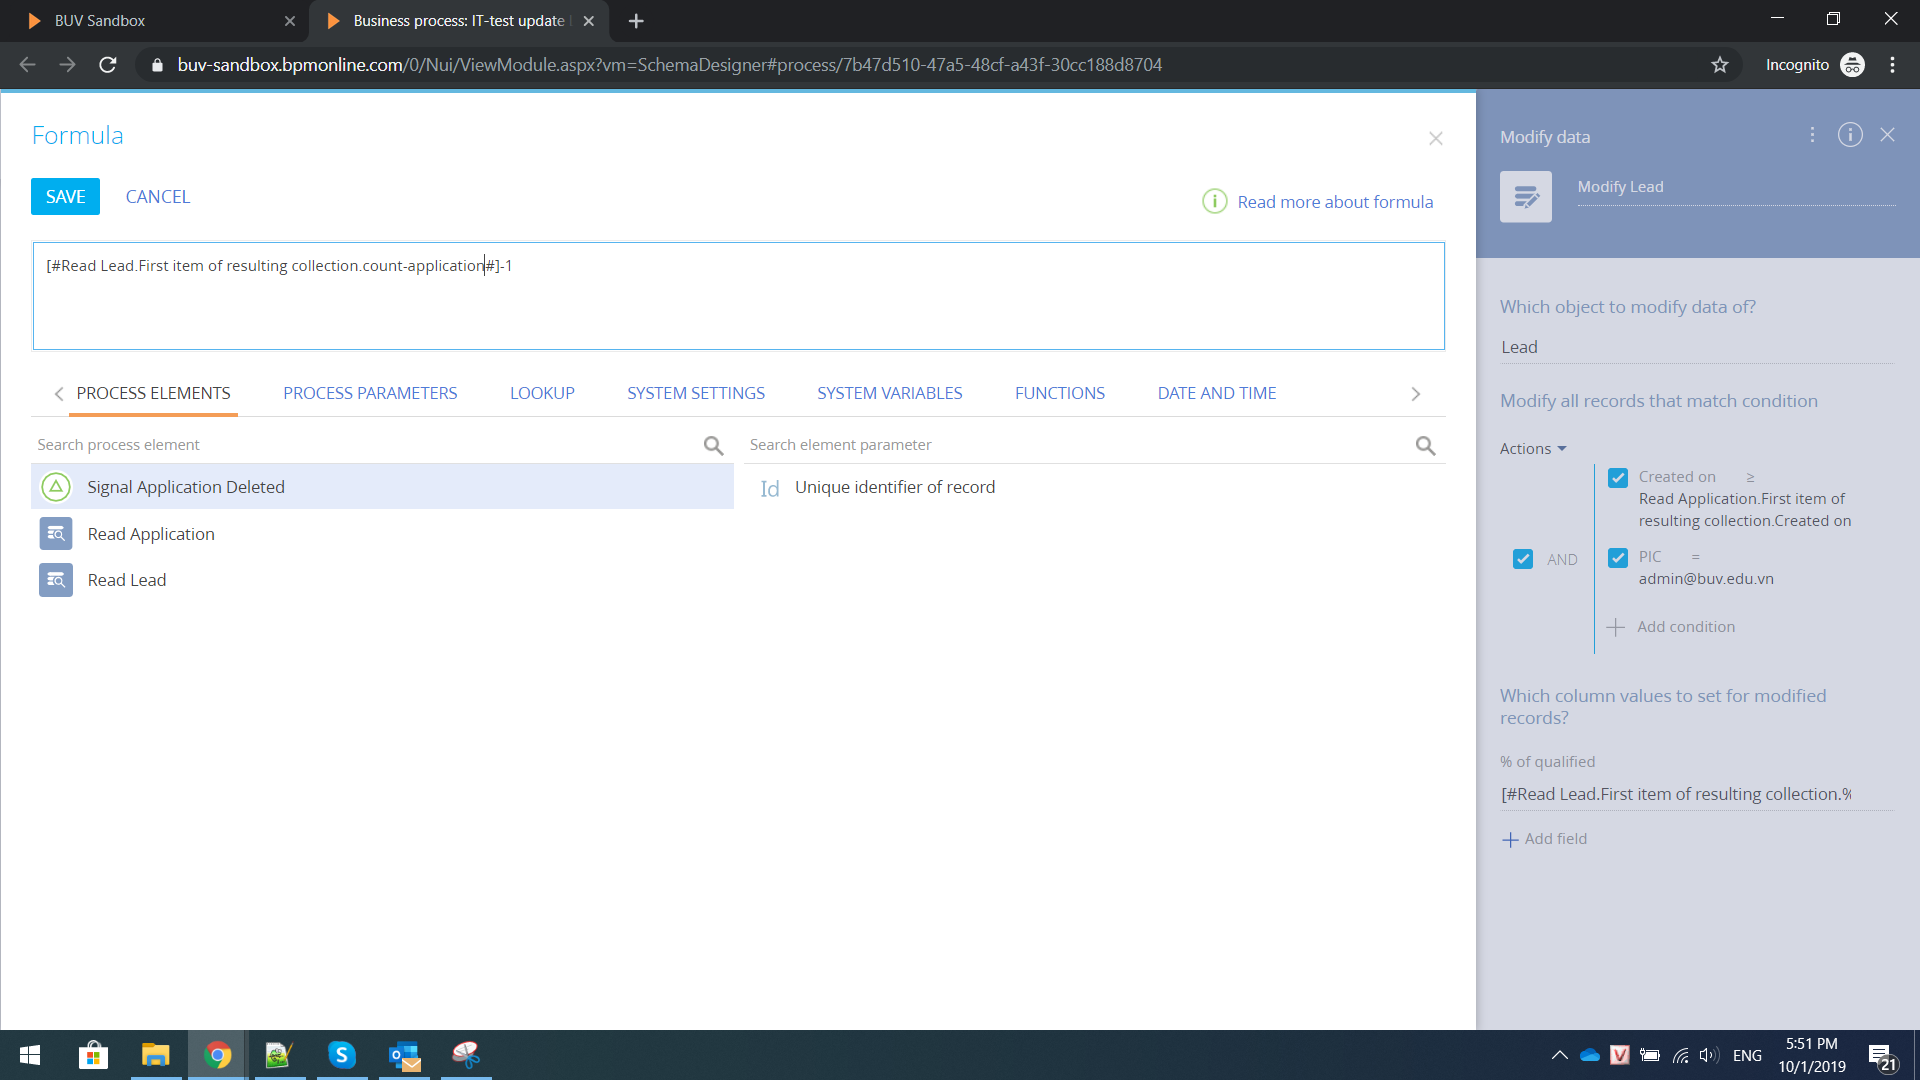This screenshot has height=1080, width=1920.
Task: Click the Modify data element icon
Action: (x=1526, y=196)
